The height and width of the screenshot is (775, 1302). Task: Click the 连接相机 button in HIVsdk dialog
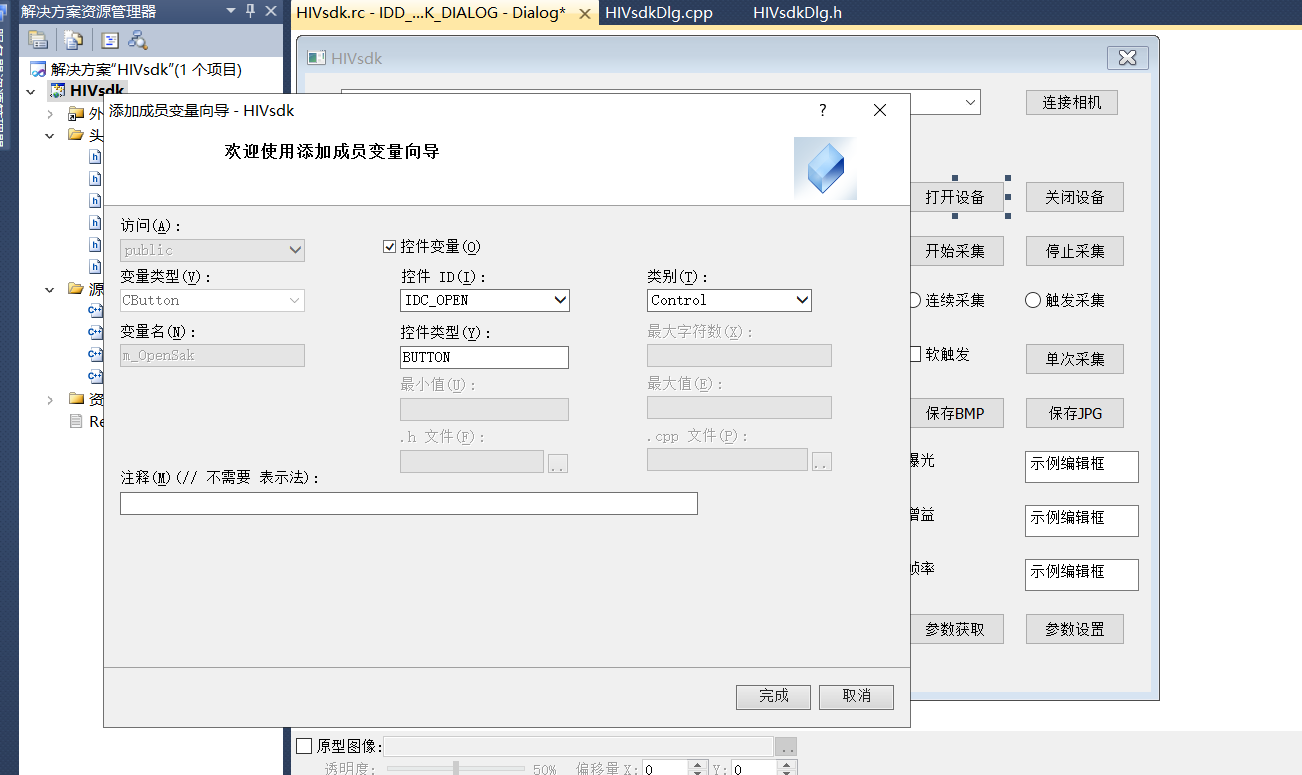[x=1072, y=102]
